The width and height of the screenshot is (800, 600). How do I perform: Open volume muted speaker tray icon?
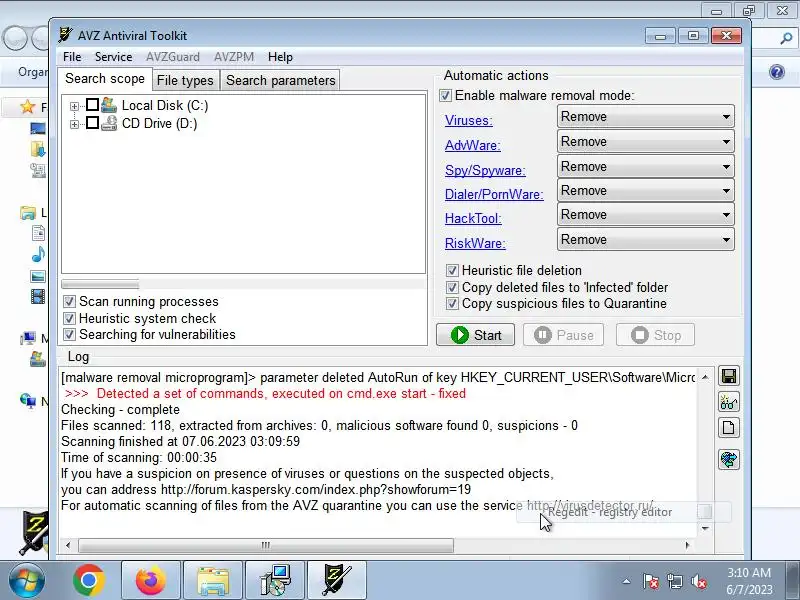pos(698,581)
